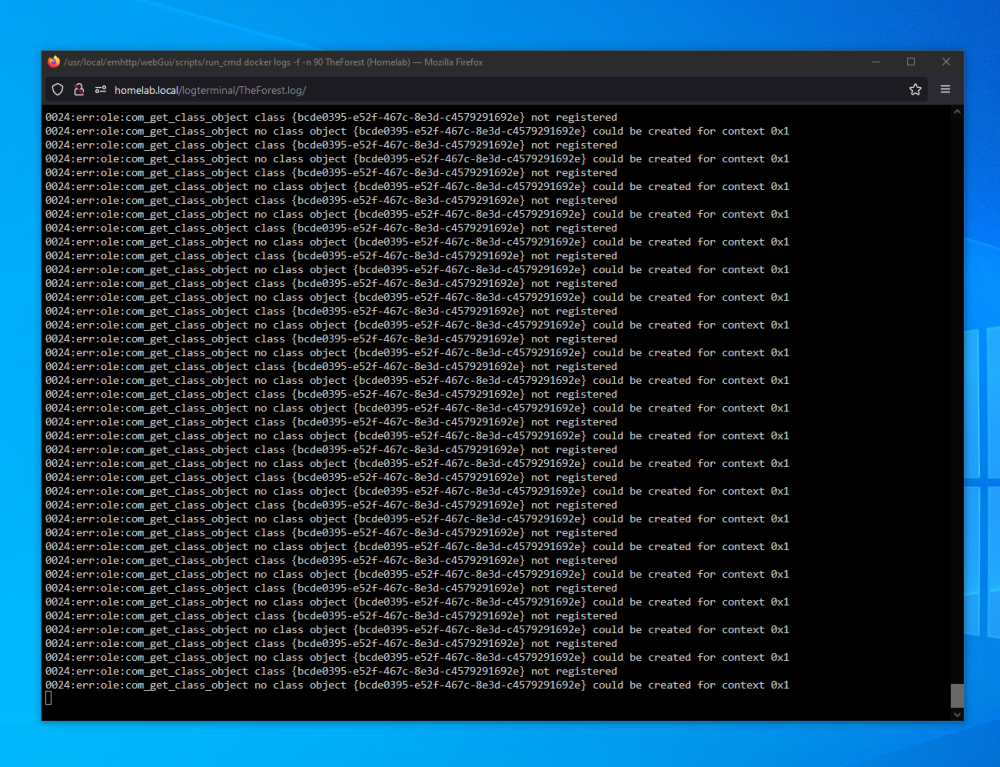This screenshot has height=767, width=1000.
Task: Close the Firefox log window
Action: click(946, 62)
